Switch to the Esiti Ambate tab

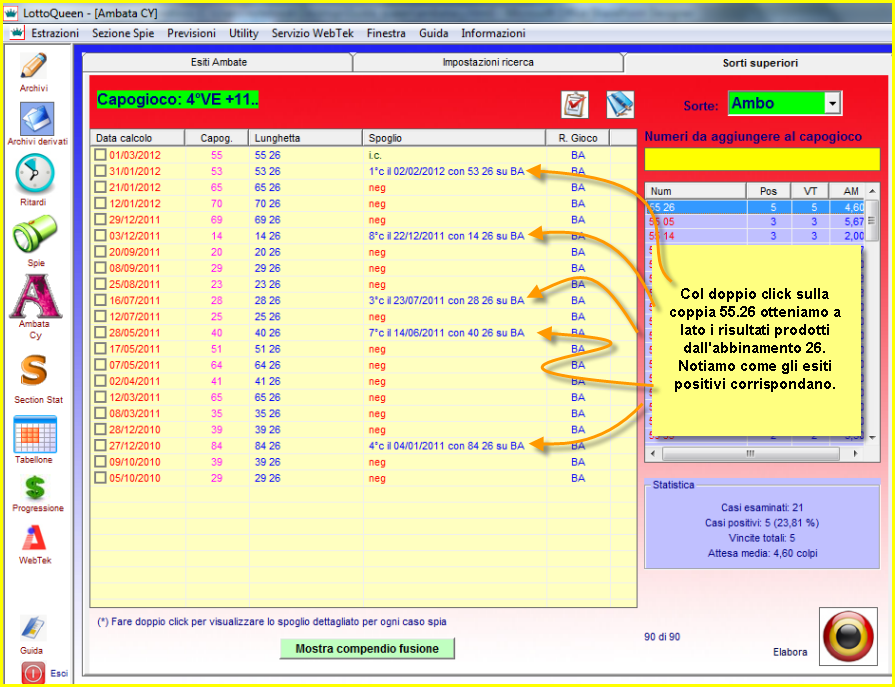pyautogui.click(x=219, y=62)
